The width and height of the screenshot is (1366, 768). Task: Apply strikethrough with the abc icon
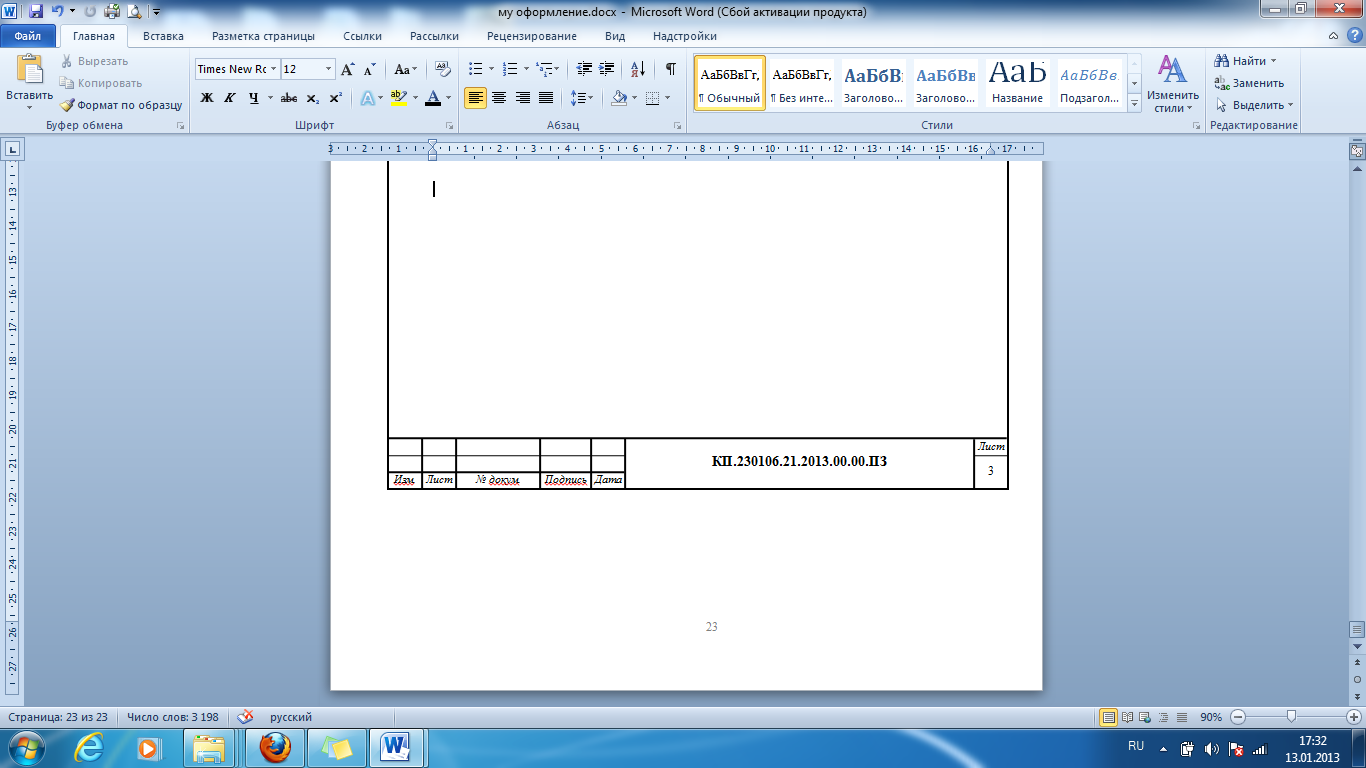tap(289, 98)
